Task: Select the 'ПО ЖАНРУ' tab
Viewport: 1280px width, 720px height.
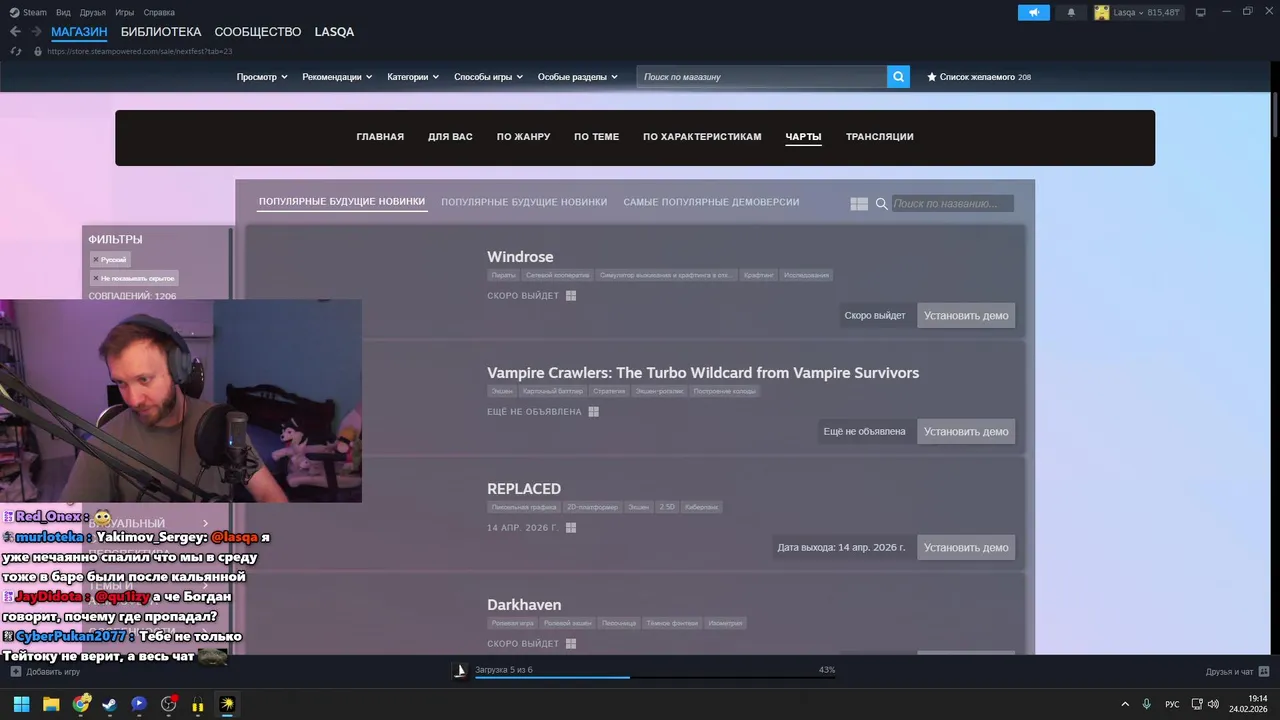Action: point(523,137)
